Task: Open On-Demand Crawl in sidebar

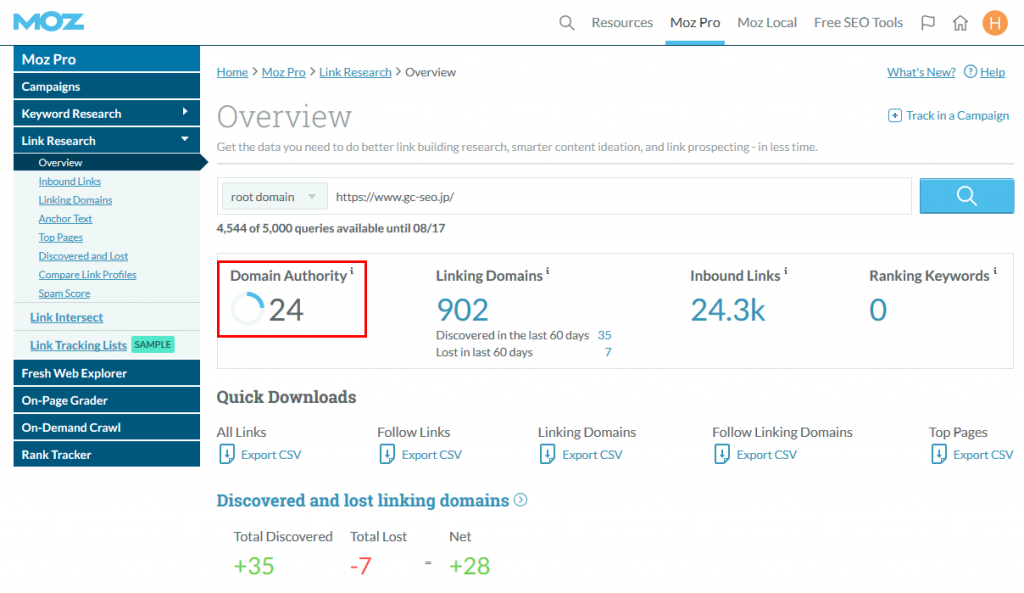Action: [x=106, y=427]
